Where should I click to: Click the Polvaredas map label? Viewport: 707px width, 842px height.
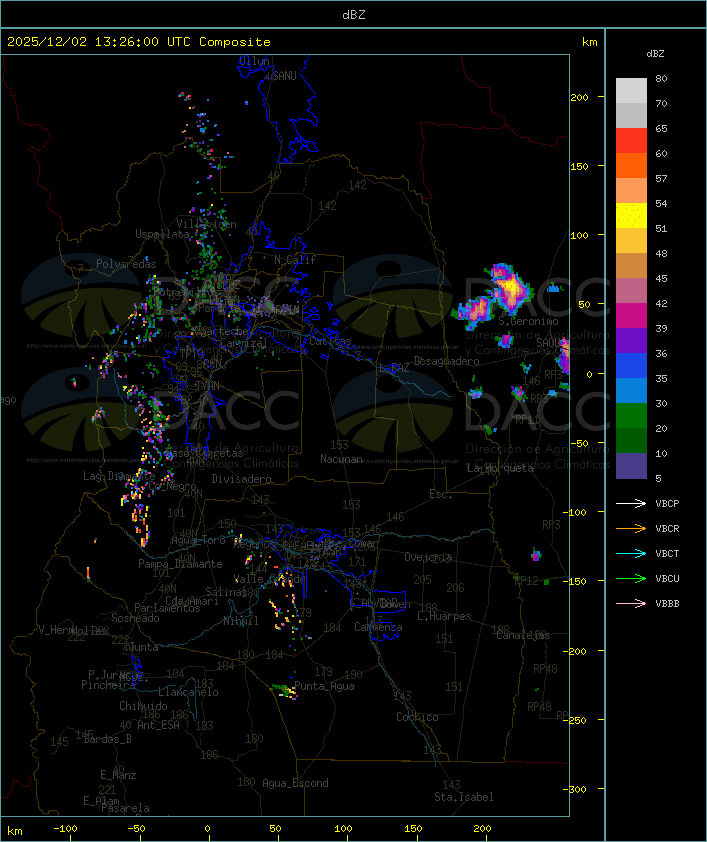tap(126, 264)
